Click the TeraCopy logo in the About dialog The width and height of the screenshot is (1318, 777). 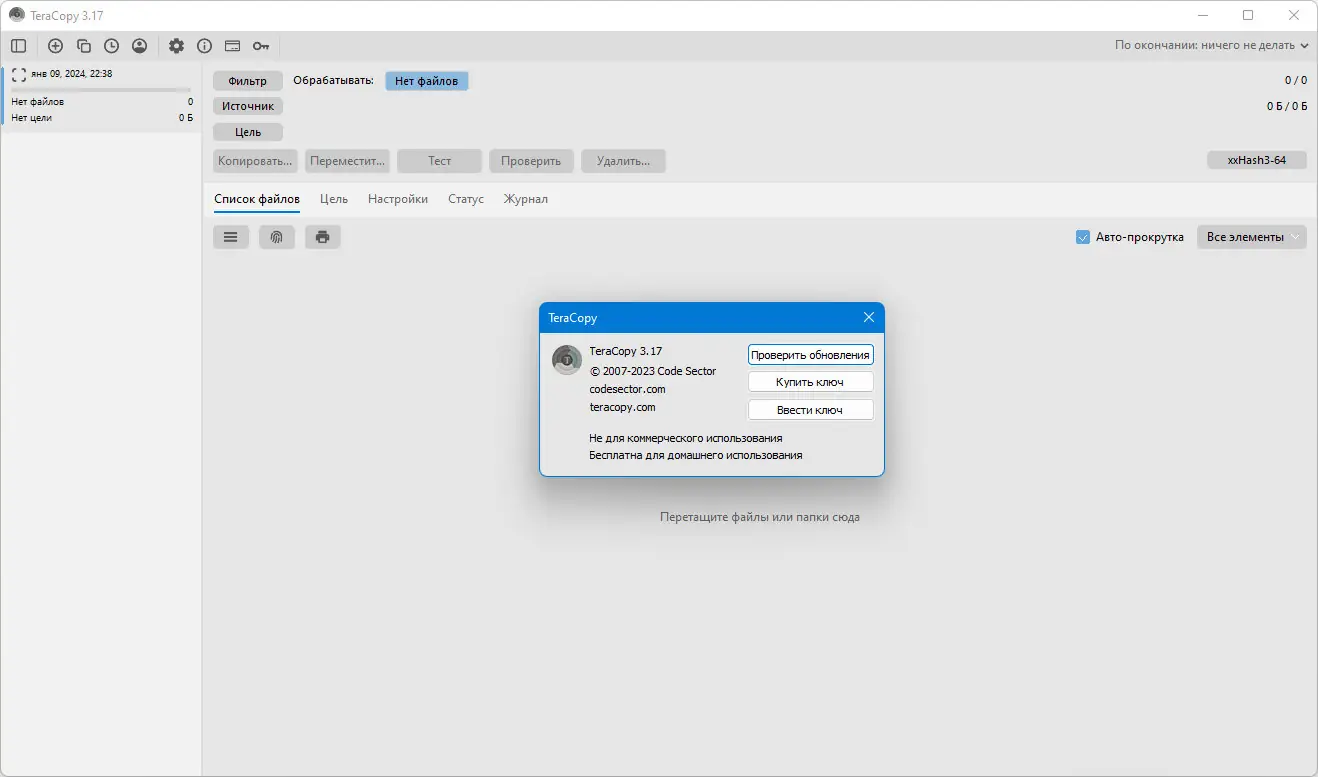click(x=567, y=360)
